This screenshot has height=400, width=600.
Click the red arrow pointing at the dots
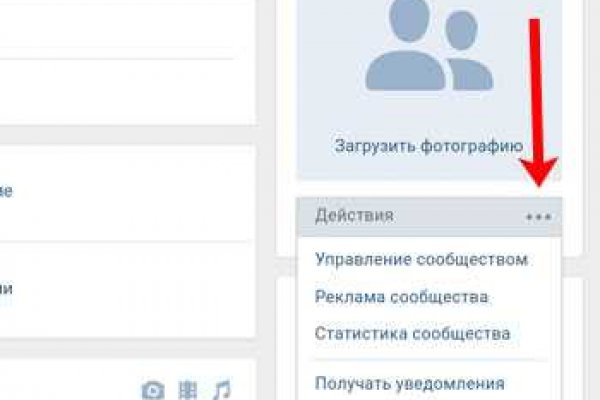tap(537, 100)
